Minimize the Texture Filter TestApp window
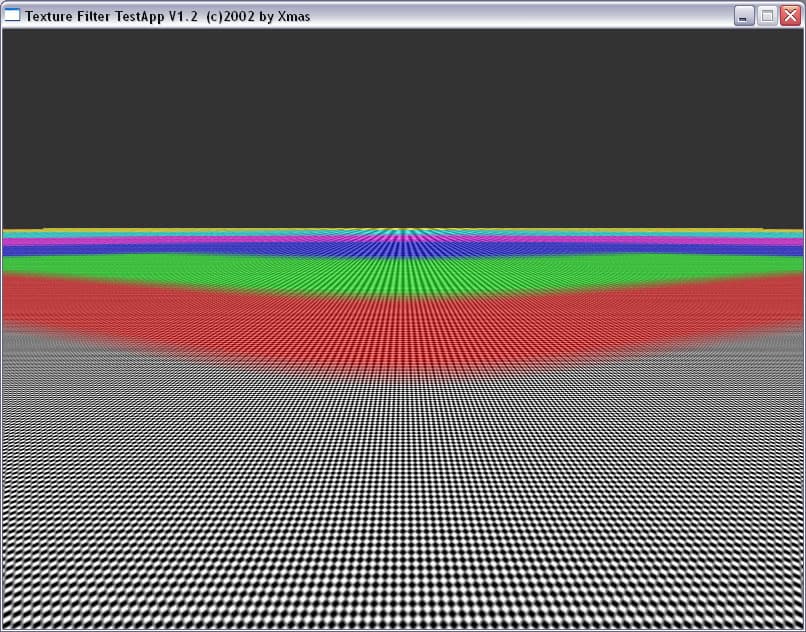Image resolution: width=806 pixels, height=632 pixels. 744,16
